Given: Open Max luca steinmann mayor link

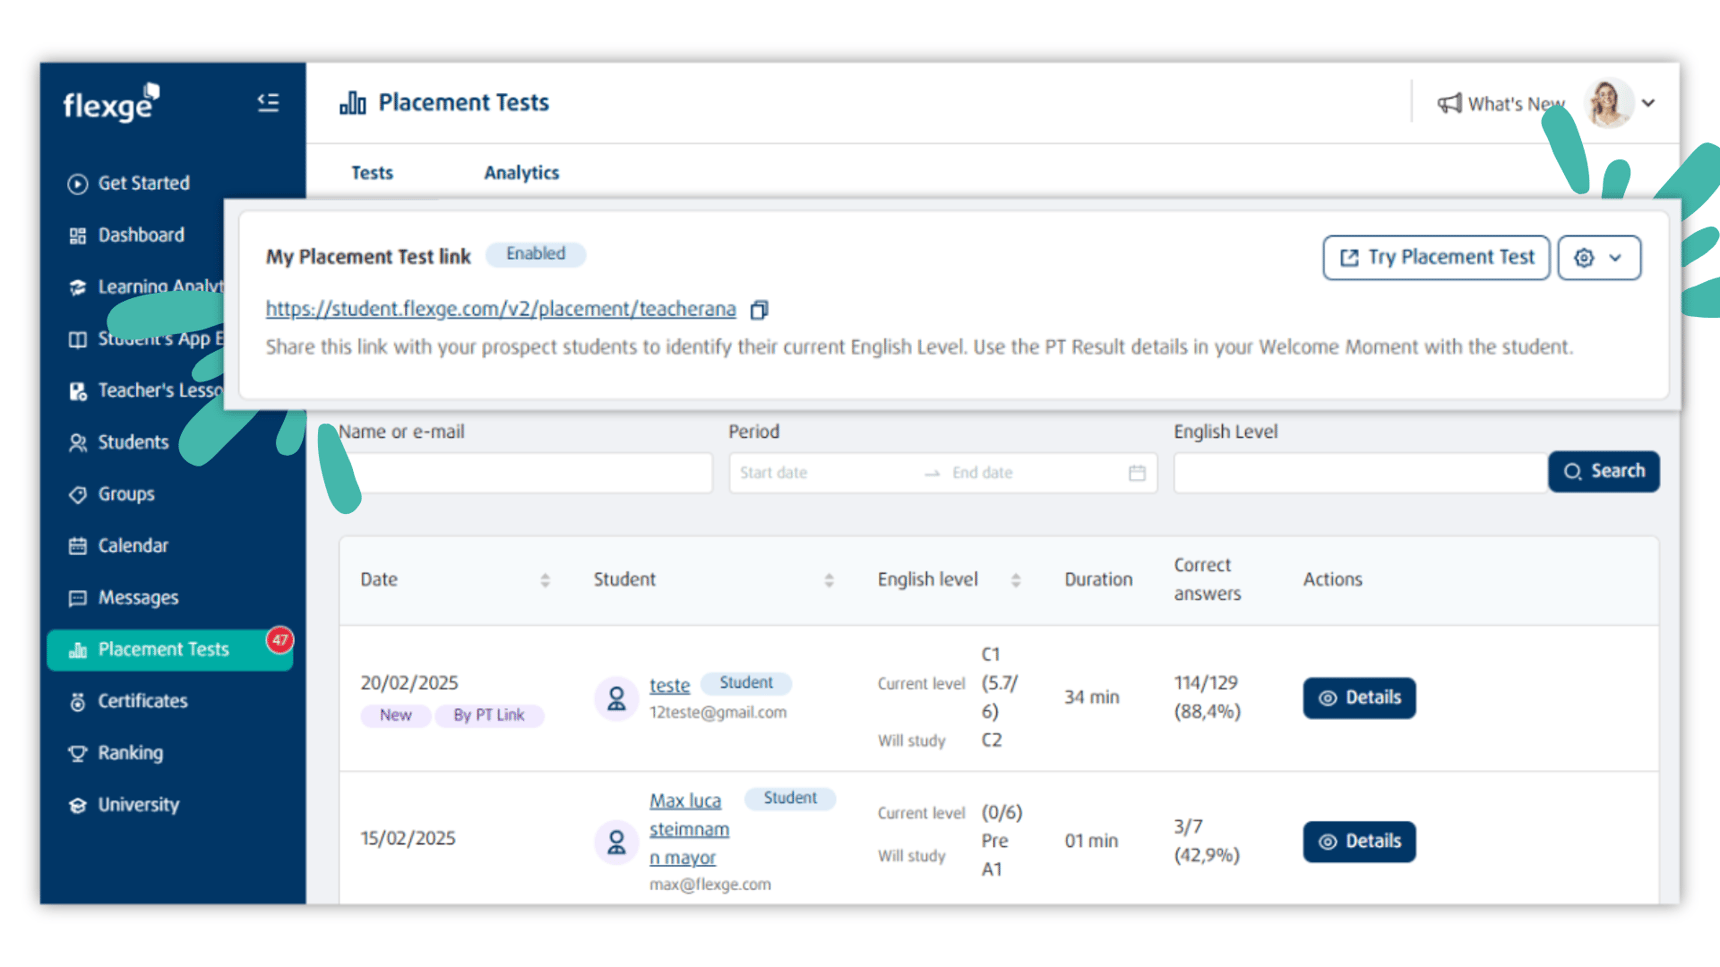Looking at the screenshot, I should pyautogui.click(x=689, y=829).
